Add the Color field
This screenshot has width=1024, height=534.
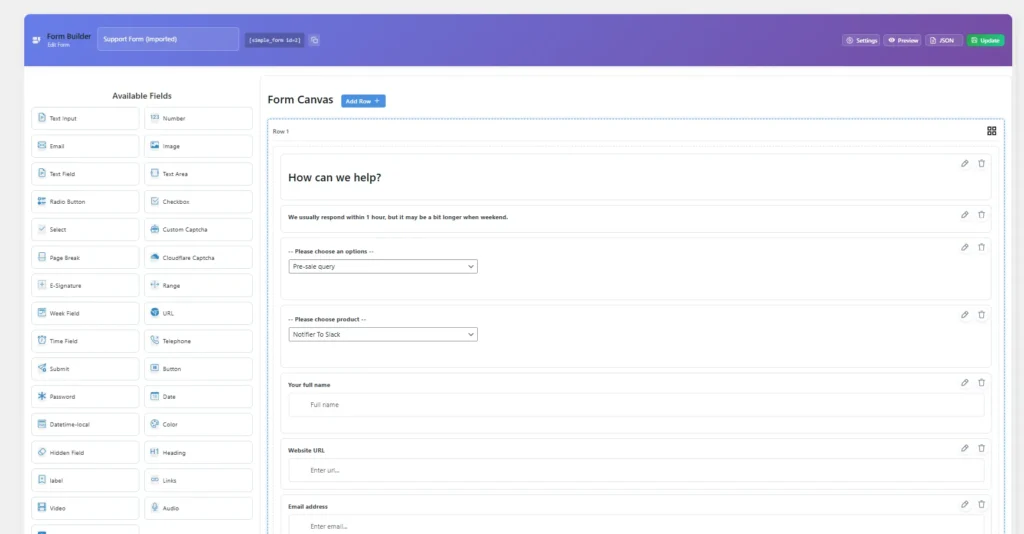(x=199, y=424)
